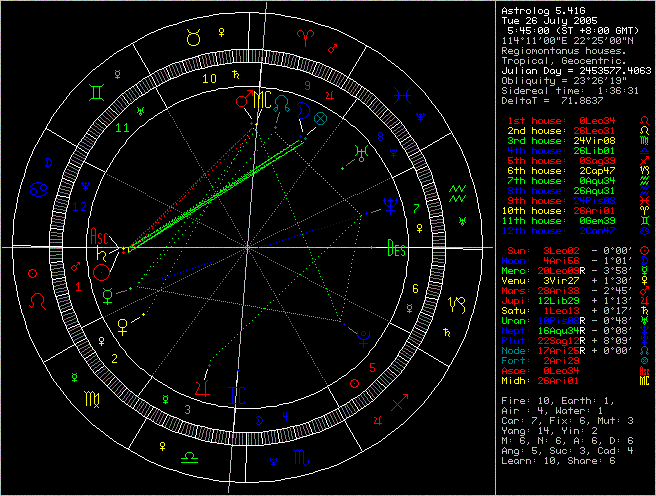Select the Sagittarius arrow glyph on the wheel
The height and width of the screenshot is (496, 656).
click(x=400, y=403)
